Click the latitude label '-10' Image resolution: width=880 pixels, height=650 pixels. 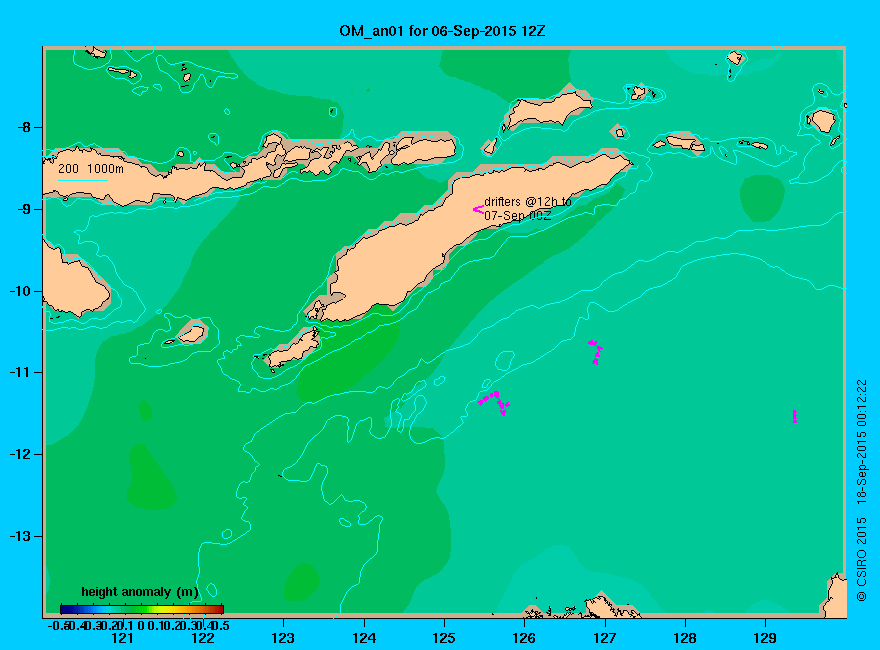tap(20, 291)
